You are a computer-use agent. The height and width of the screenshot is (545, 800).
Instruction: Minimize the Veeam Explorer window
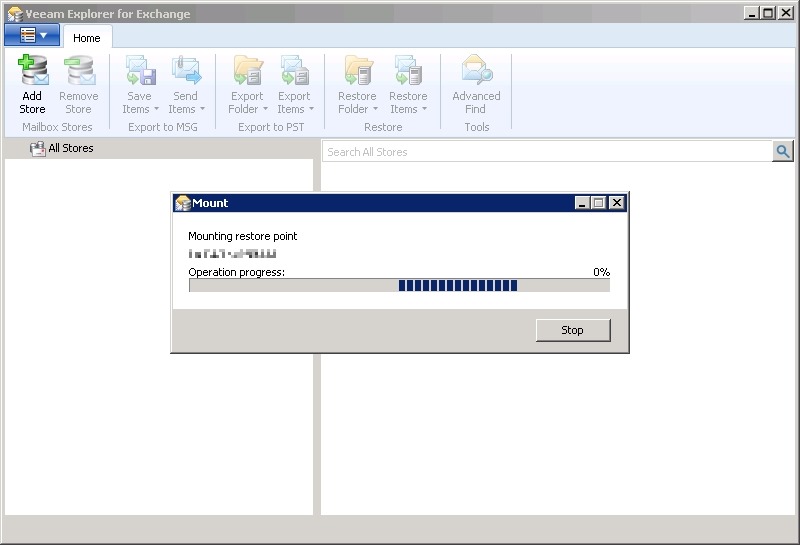[752, 13]
